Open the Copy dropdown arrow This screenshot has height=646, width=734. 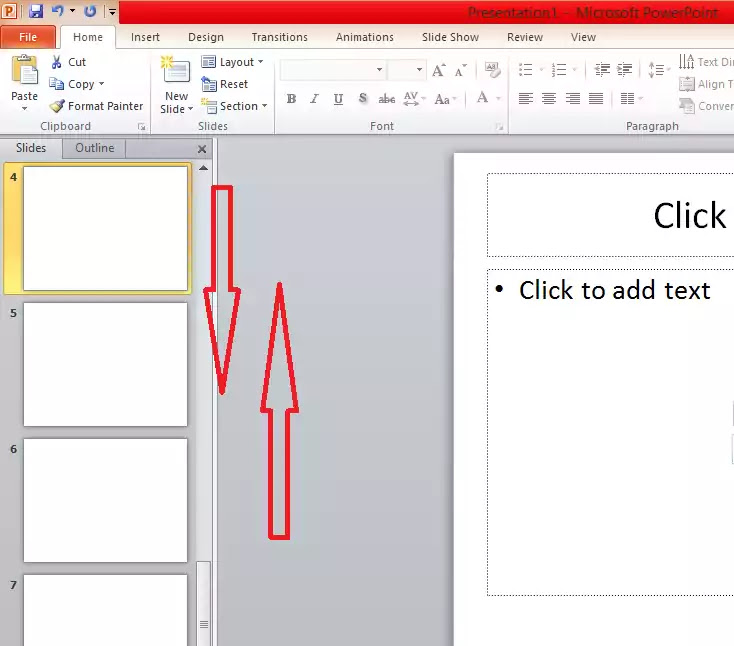pyautogui.click(x=101, y=84)
